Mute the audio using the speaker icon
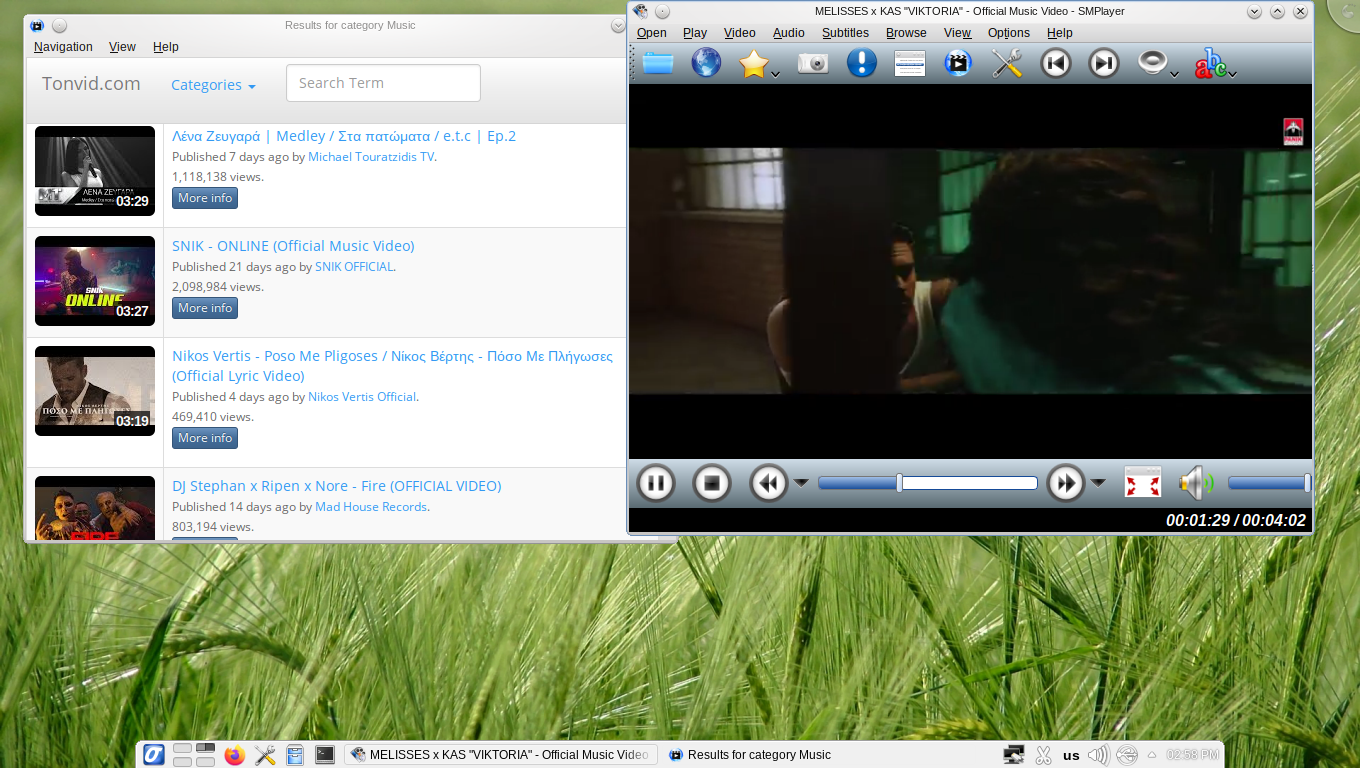The width and height of the screenshot is (1360, 768). pyautogui.click(x=1196, y=484)
